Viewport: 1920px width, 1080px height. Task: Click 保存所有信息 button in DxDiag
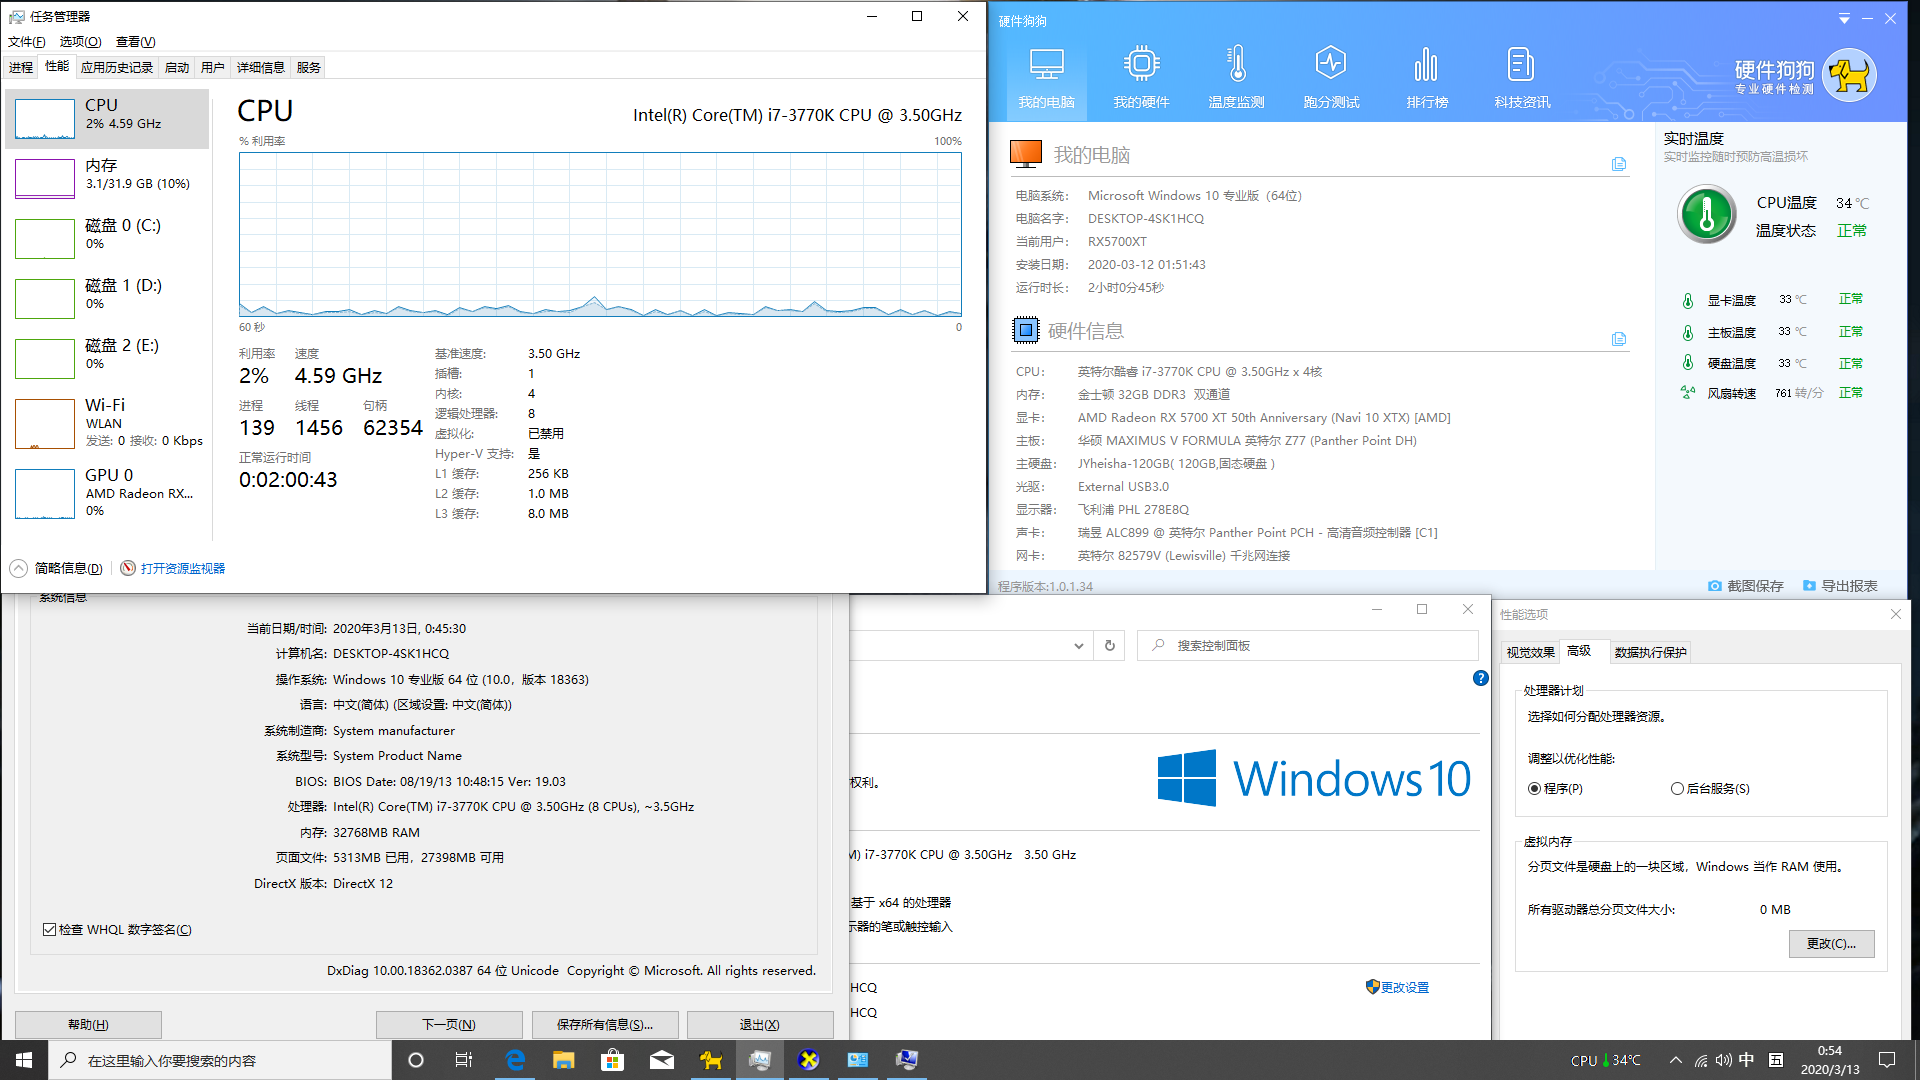(x=605, y=1025)
